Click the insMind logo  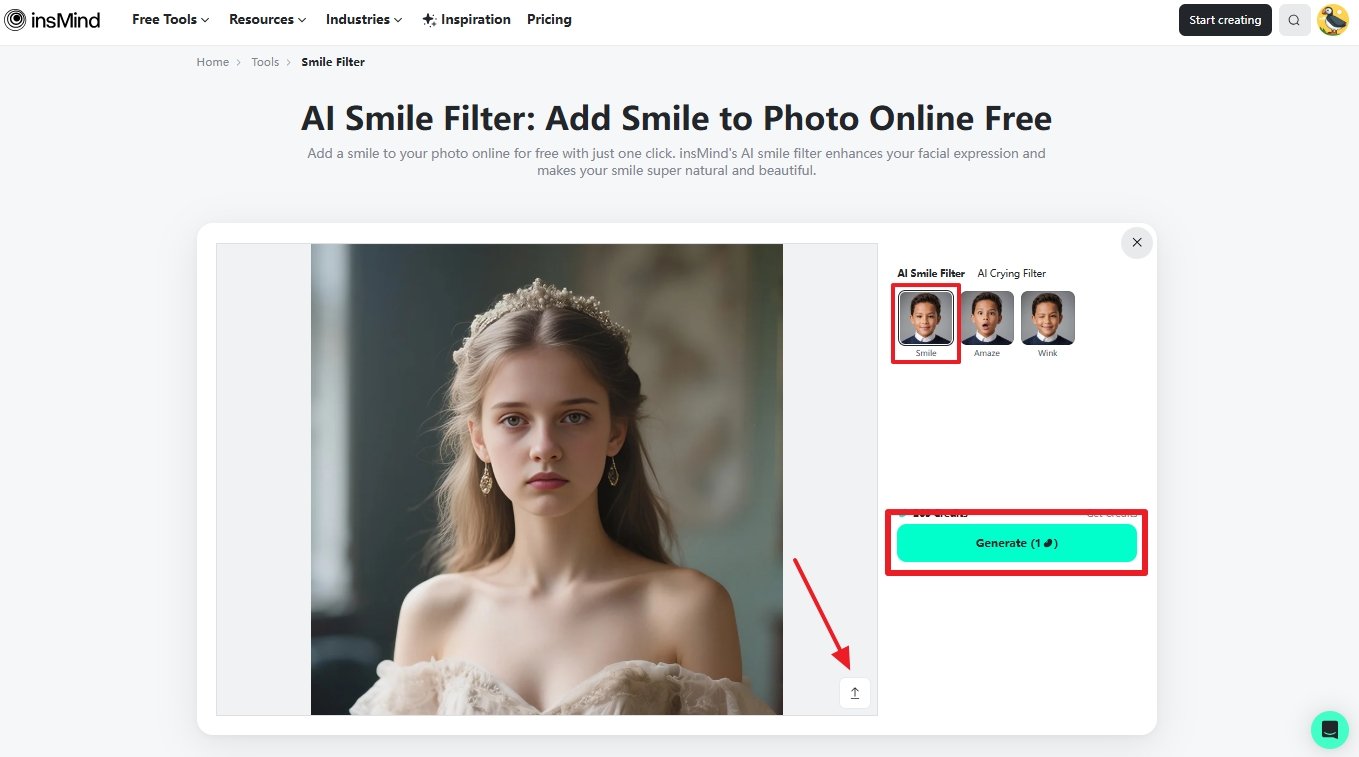pos(52,19)
